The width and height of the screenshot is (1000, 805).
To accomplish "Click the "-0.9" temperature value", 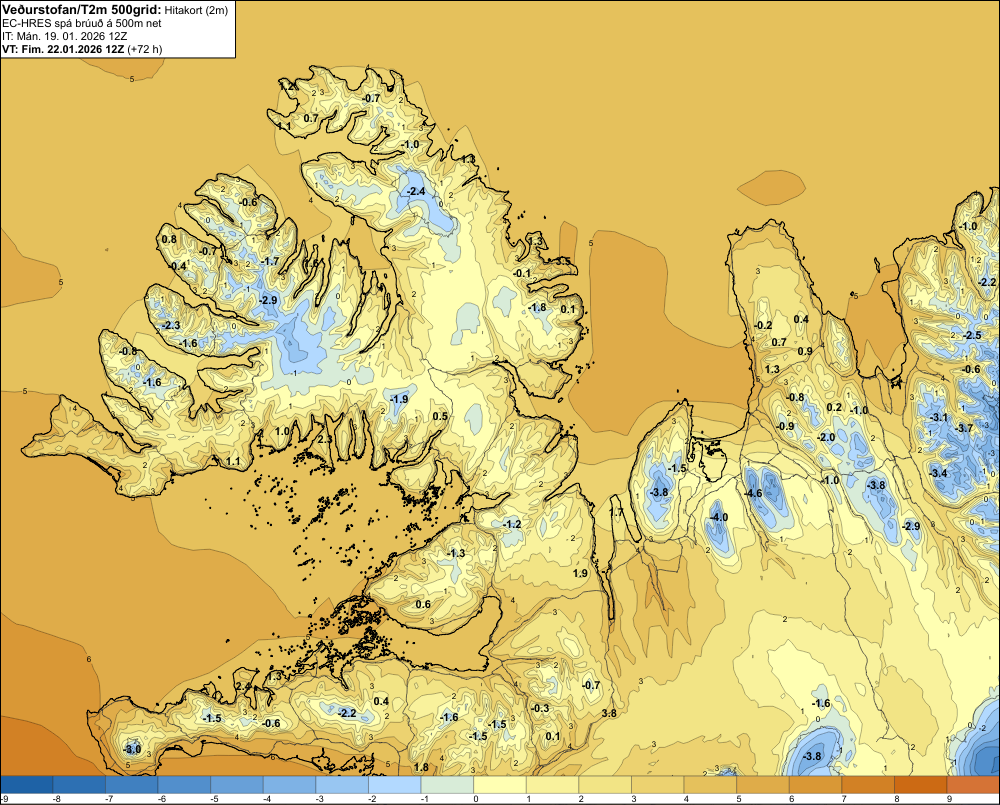I will (x=785, y=426).
